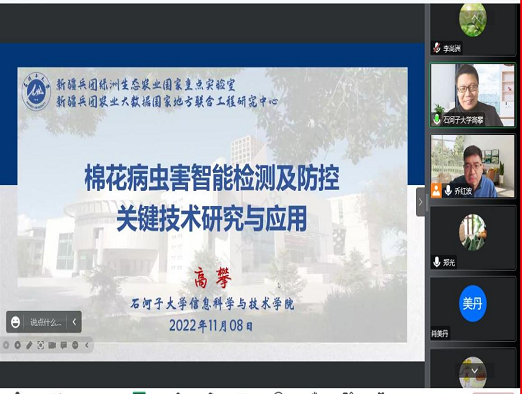Viewport: 522px width, 394px height.
Task: Collapse the chat bar with its arrow
Action: pos(74,322)
